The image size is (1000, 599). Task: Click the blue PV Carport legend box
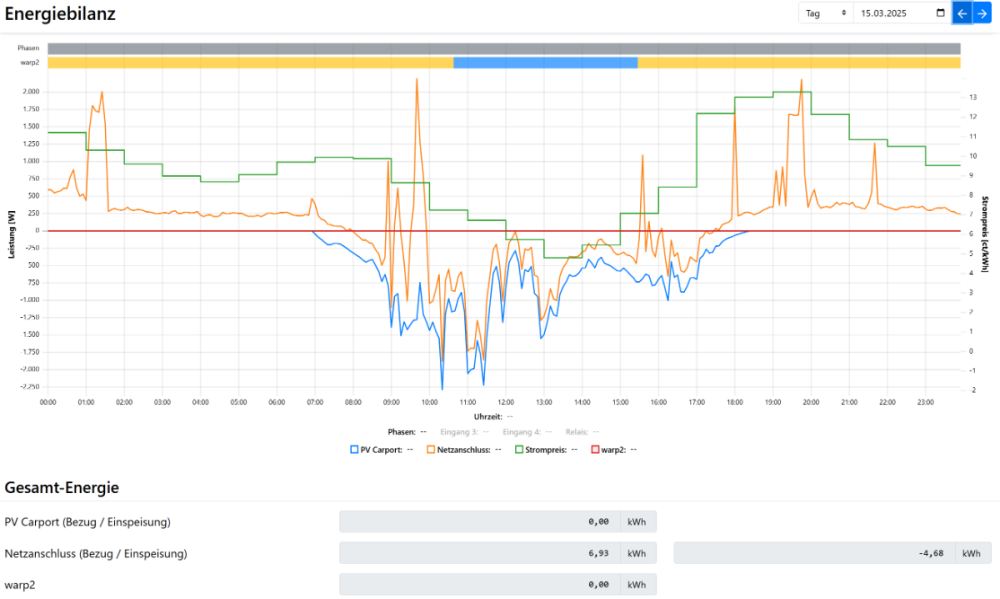[354, 450]
